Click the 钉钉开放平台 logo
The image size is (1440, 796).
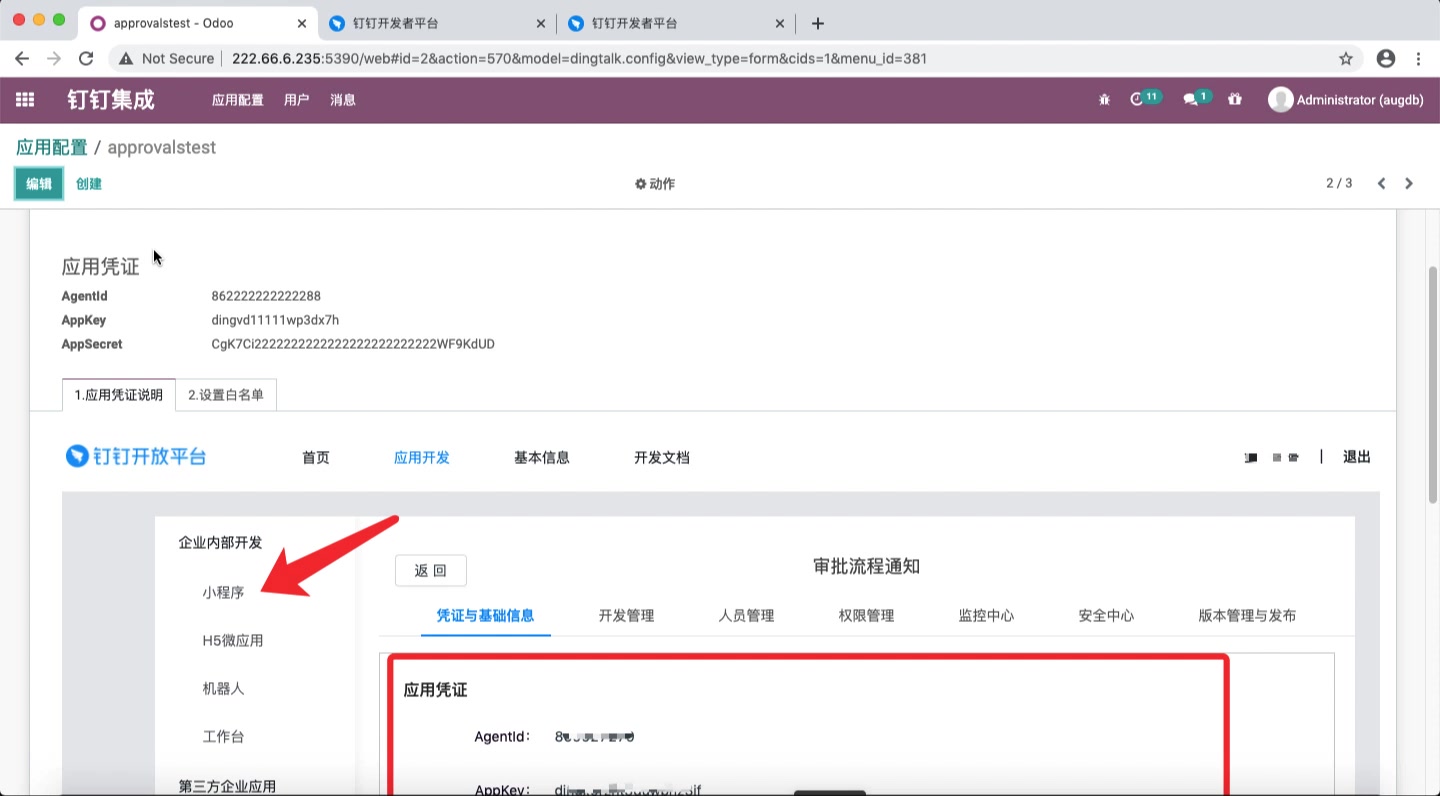(x=136, y=457)
